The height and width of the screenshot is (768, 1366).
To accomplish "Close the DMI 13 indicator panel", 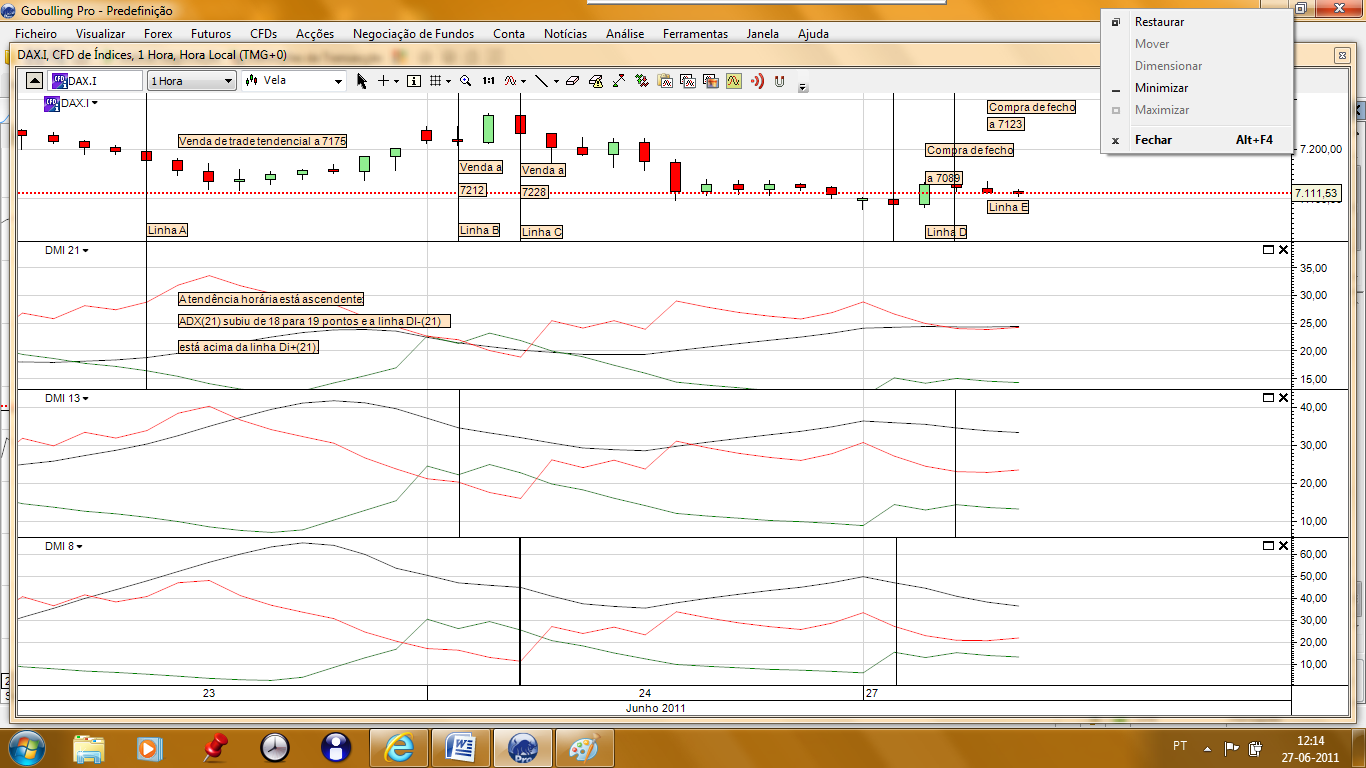I will (1283, 398).
